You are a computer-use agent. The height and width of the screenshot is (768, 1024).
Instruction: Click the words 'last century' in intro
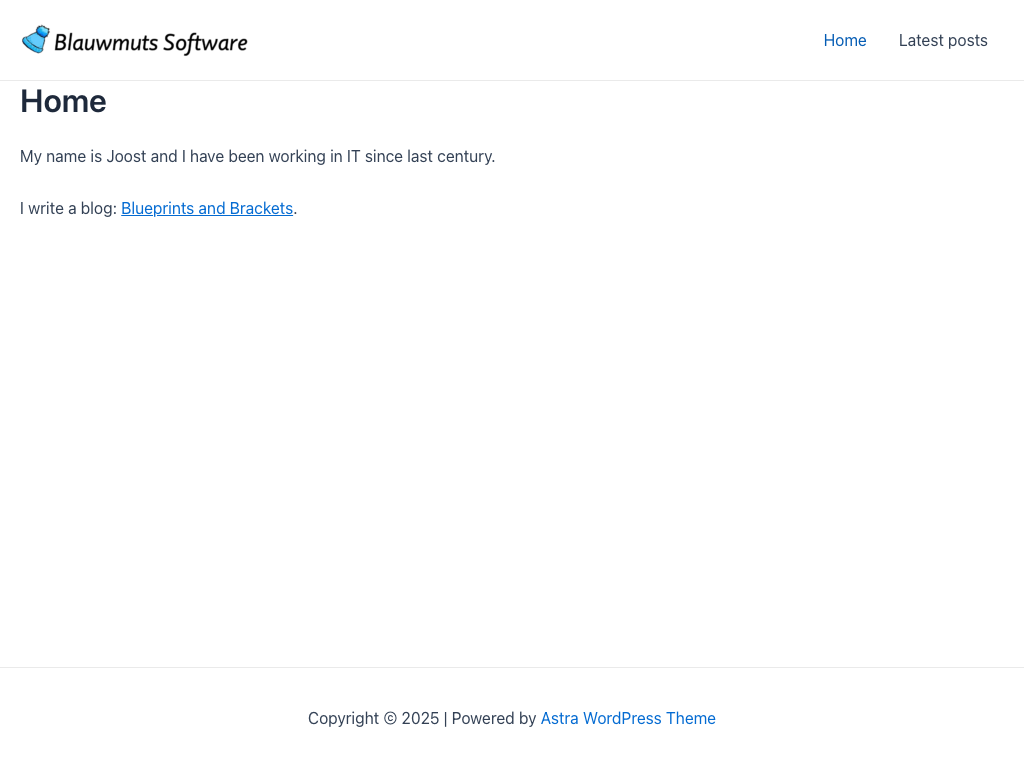tap(451, 156)
